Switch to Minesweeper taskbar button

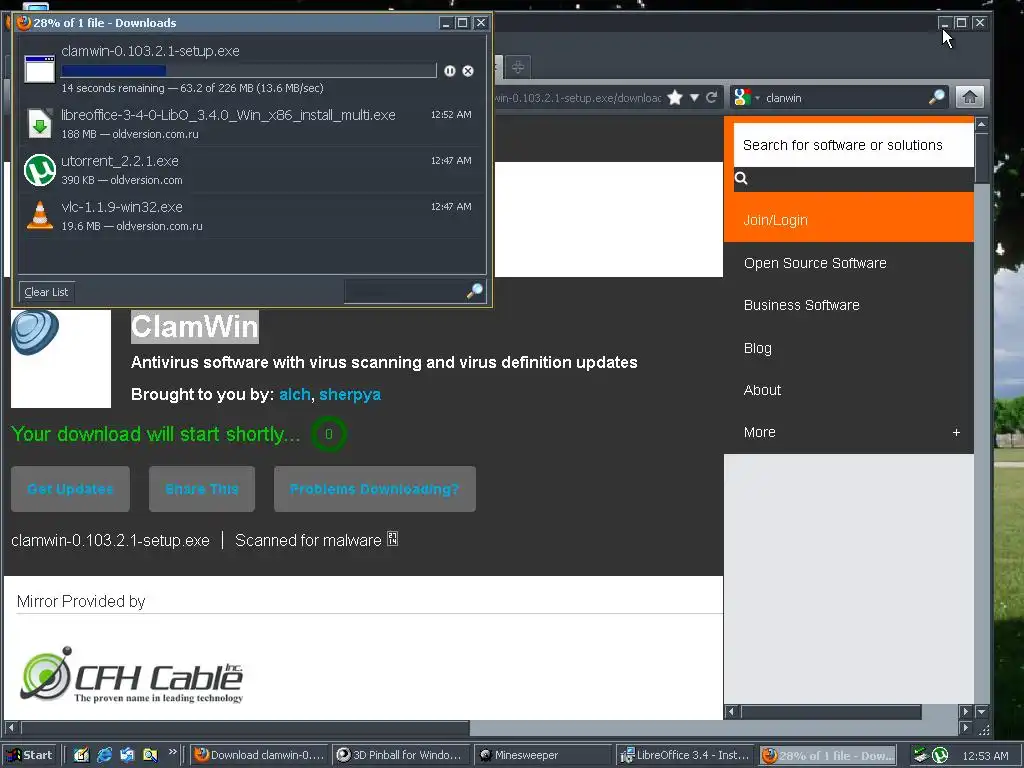[542, 755]
